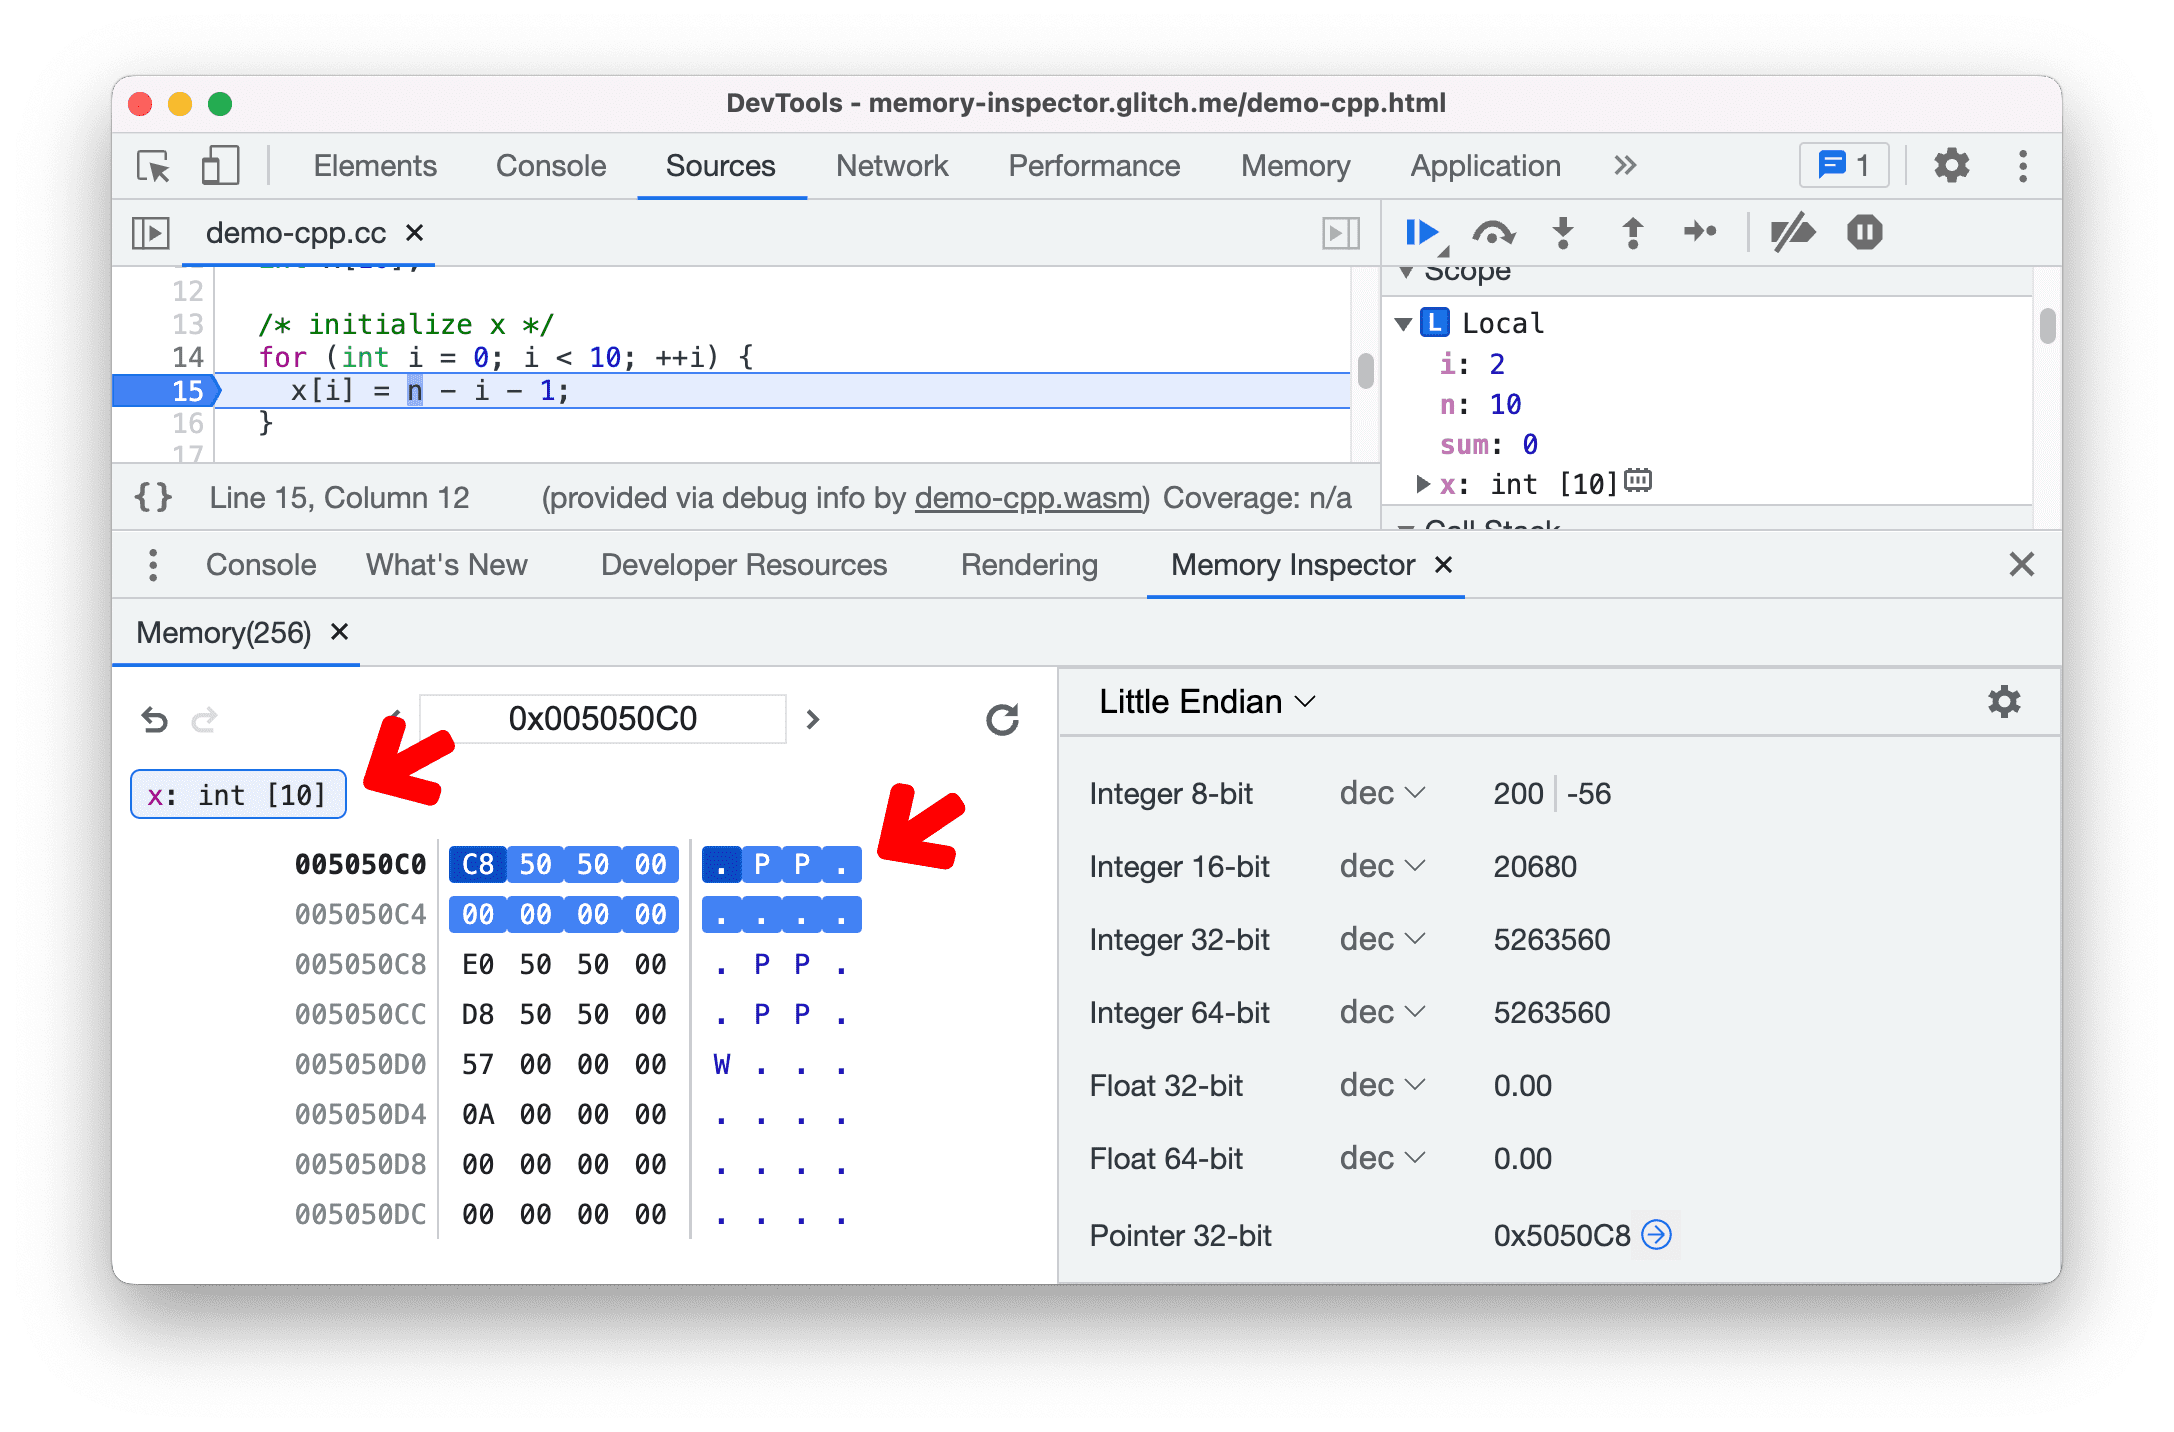
Task: Click the step-into debugger icon
Action: tap(1562, 235)
